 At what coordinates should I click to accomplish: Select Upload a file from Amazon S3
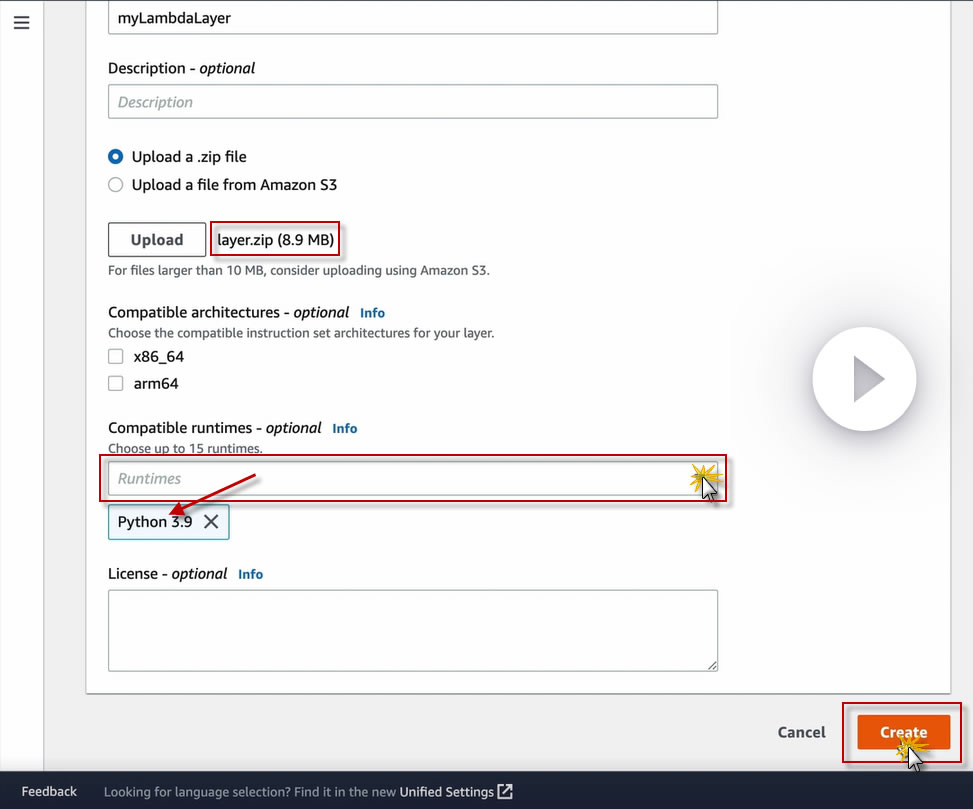pyautogui.click(x=115, y=185)
